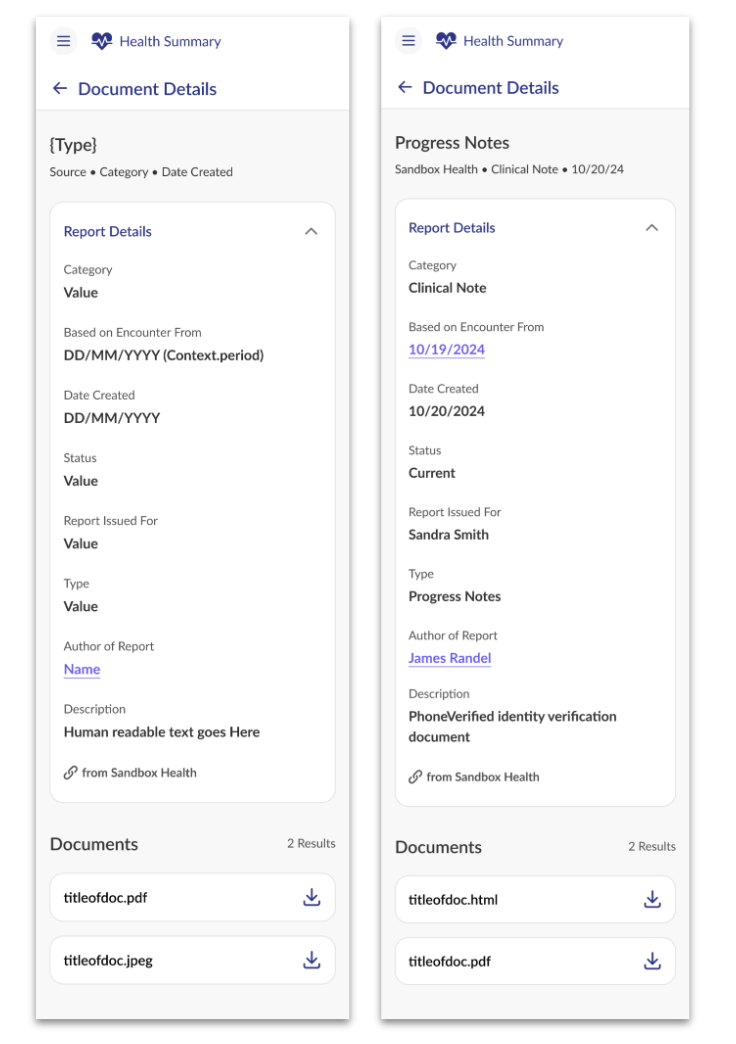Image resolution: width=736 pixels, height=1044 pixels.
Task: Click Report Details heading in left mockup
Action: coord(107,231)
